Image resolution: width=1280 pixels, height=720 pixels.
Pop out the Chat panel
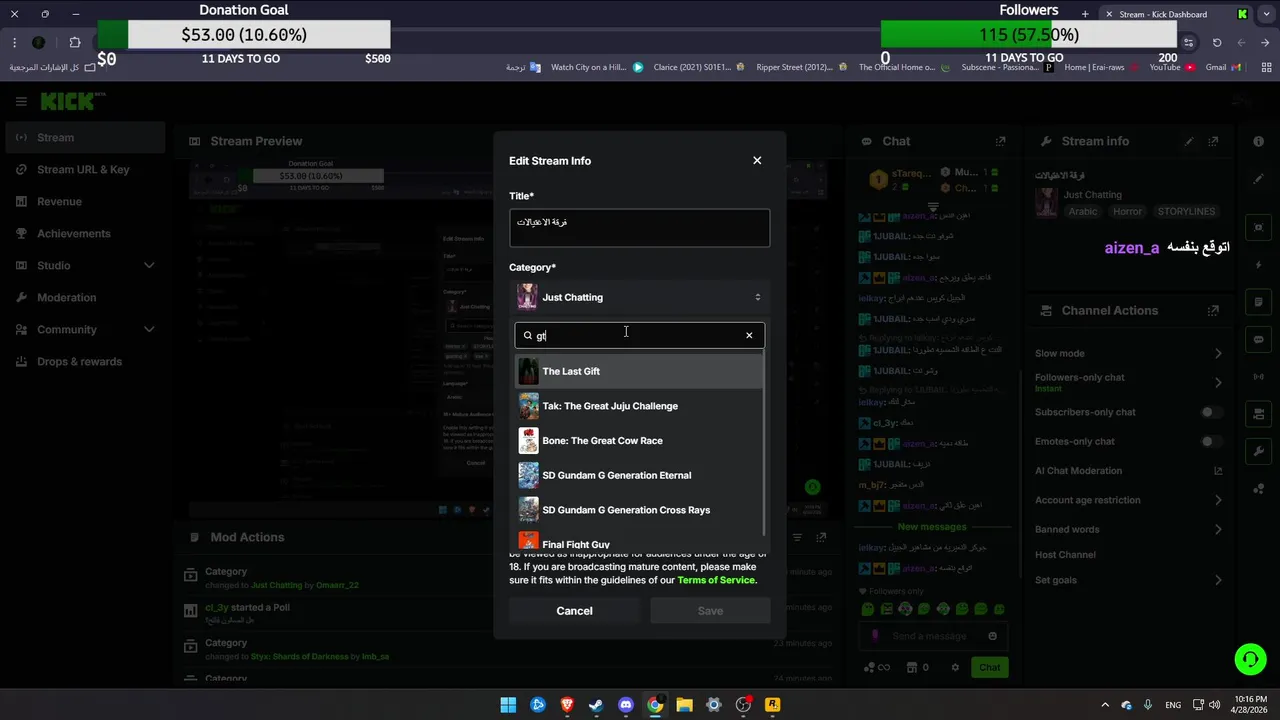[x=1001, y=141]
